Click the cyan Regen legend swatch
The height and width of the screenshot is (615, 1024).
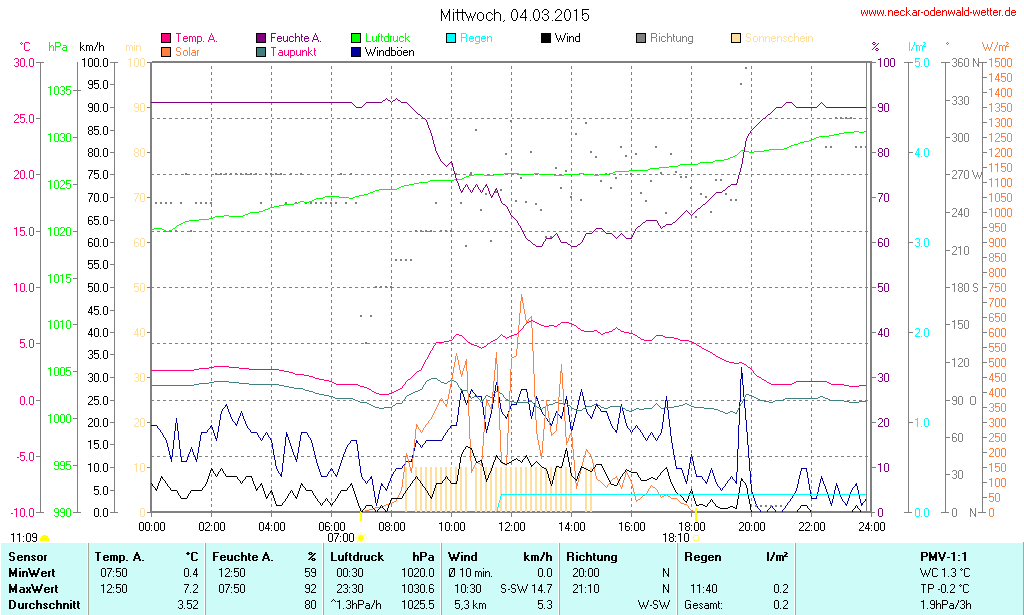451,39
